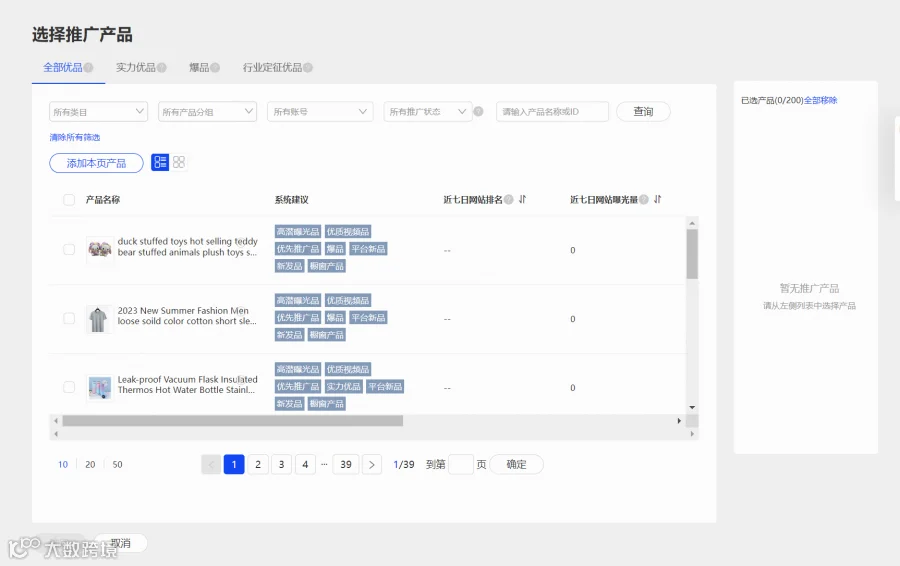Screen dimensions: 900x566
Task: Click the horizontal scrollbar under product table
Action: click(232, 421)
